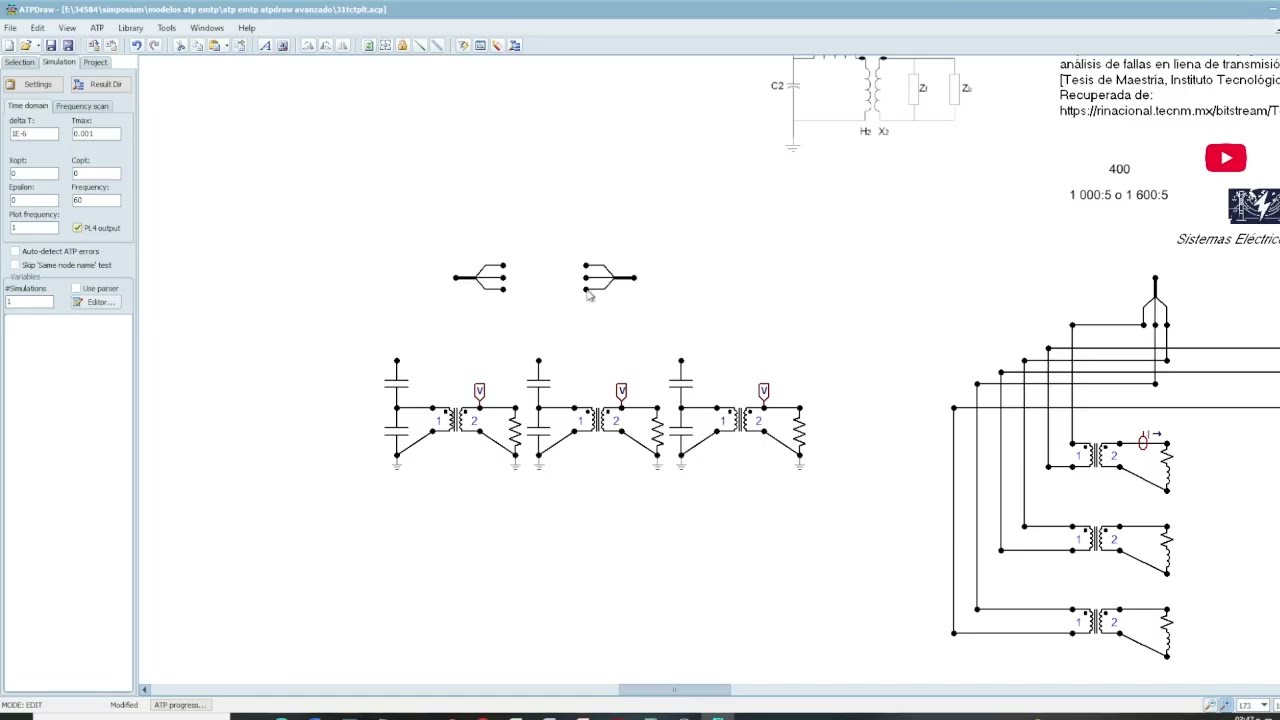Select the Frequency scan tab
The width and height of the screenshot is (1280, 720).
[x=82, y=106]
